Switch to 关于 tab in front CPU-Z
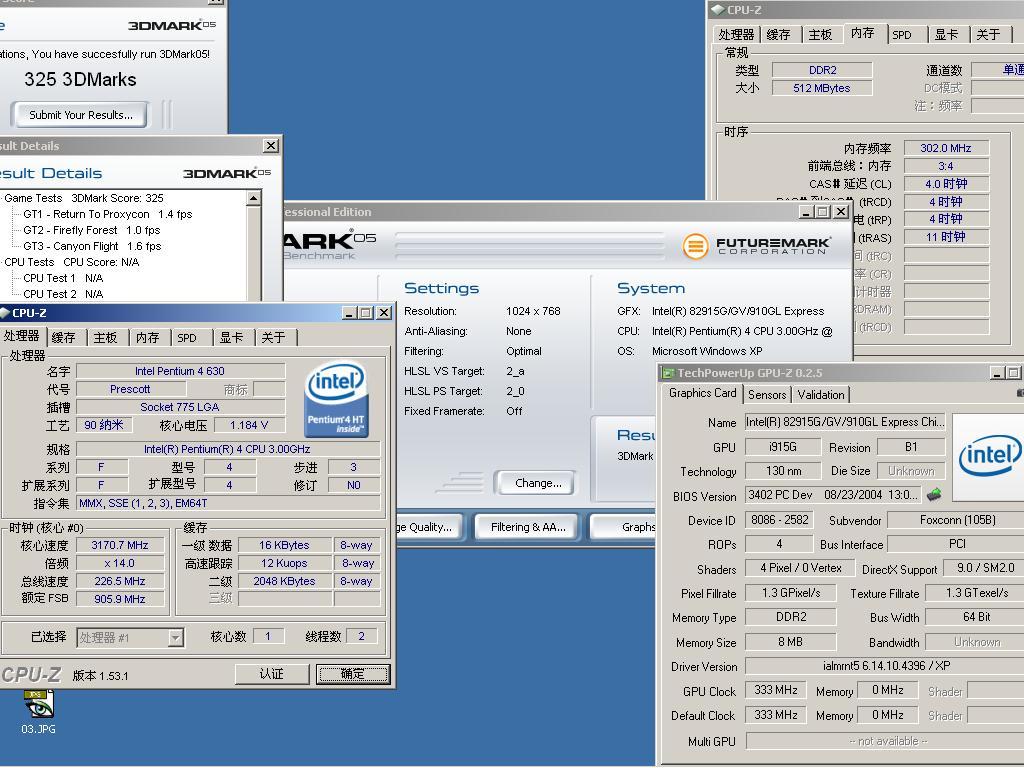 click(274, 338)
